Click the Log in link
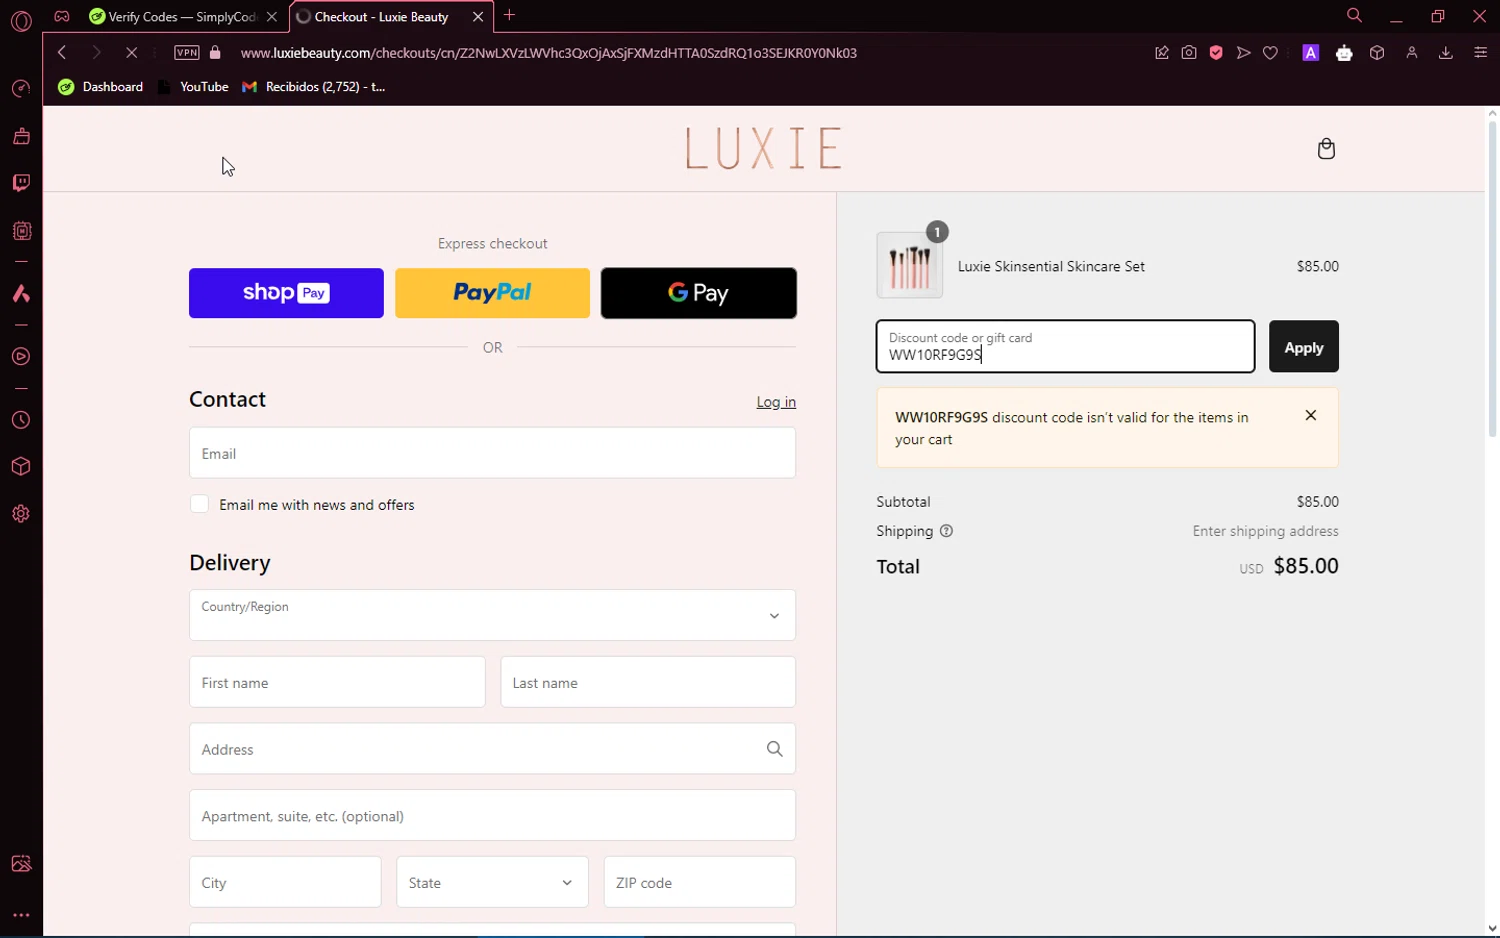The image size is (1500, 938). pos(776,402)
